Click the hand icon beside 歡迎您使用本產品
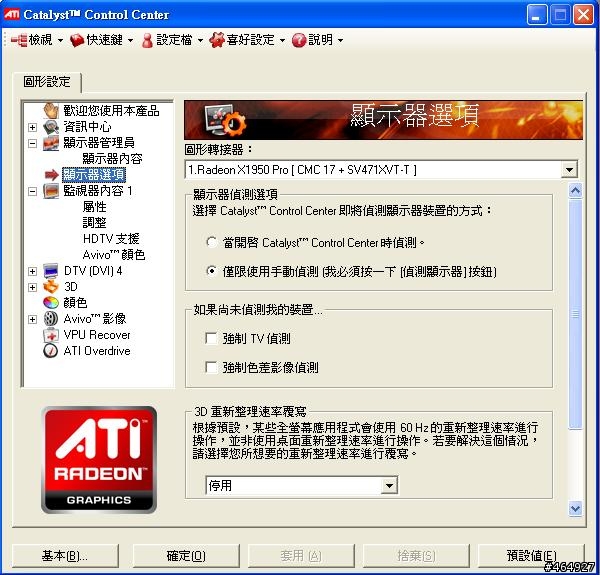 [51, 111]
